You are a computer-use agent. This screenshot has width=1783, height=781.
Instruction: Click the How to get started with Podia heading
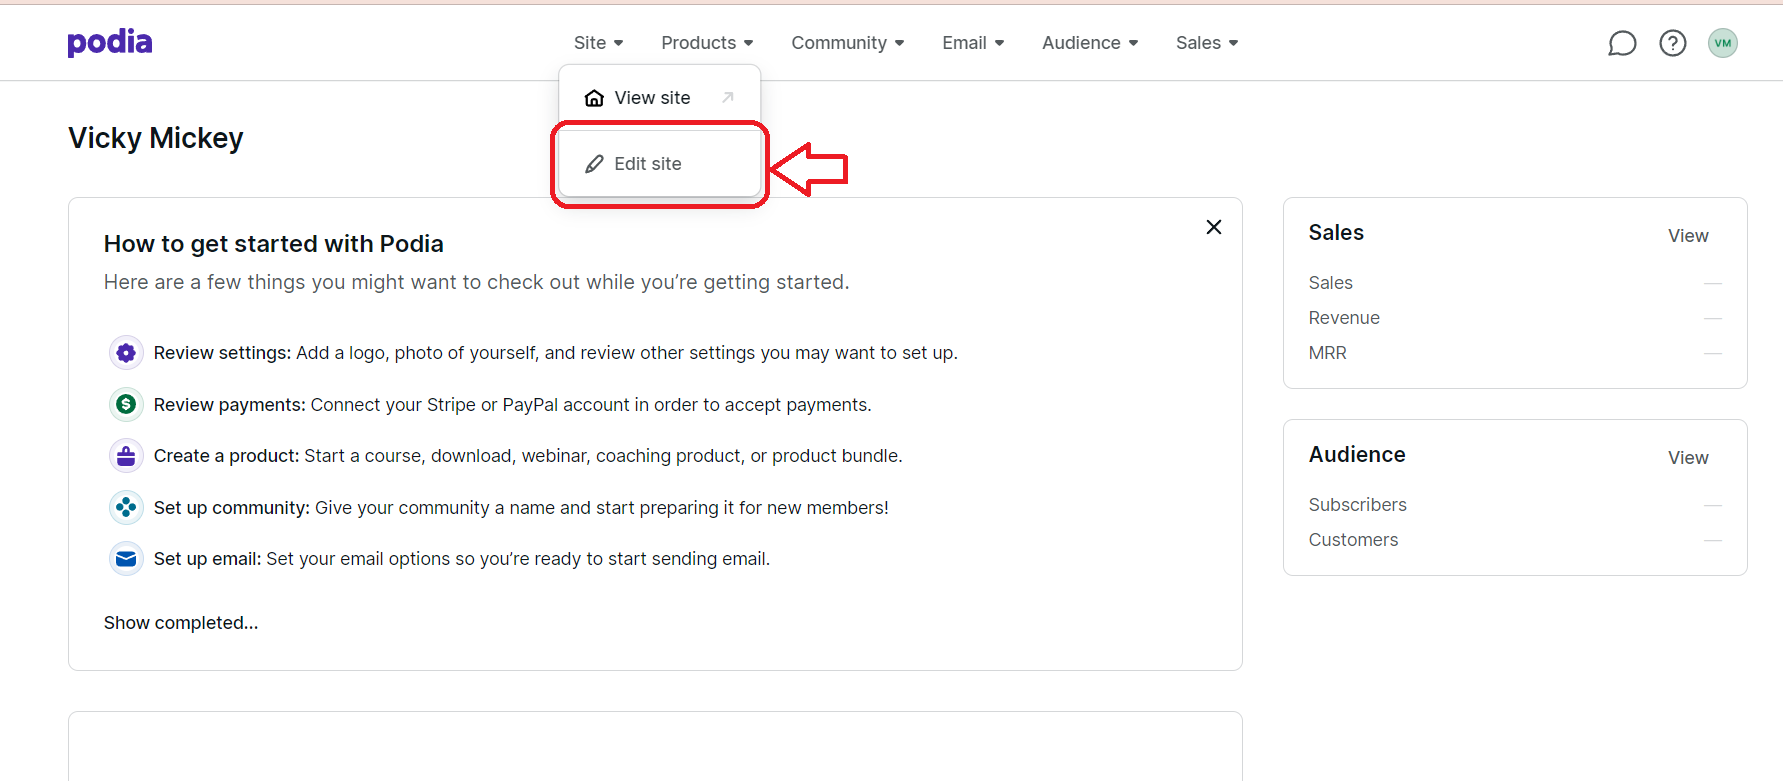pyautogui.click(x=274, y=244)
